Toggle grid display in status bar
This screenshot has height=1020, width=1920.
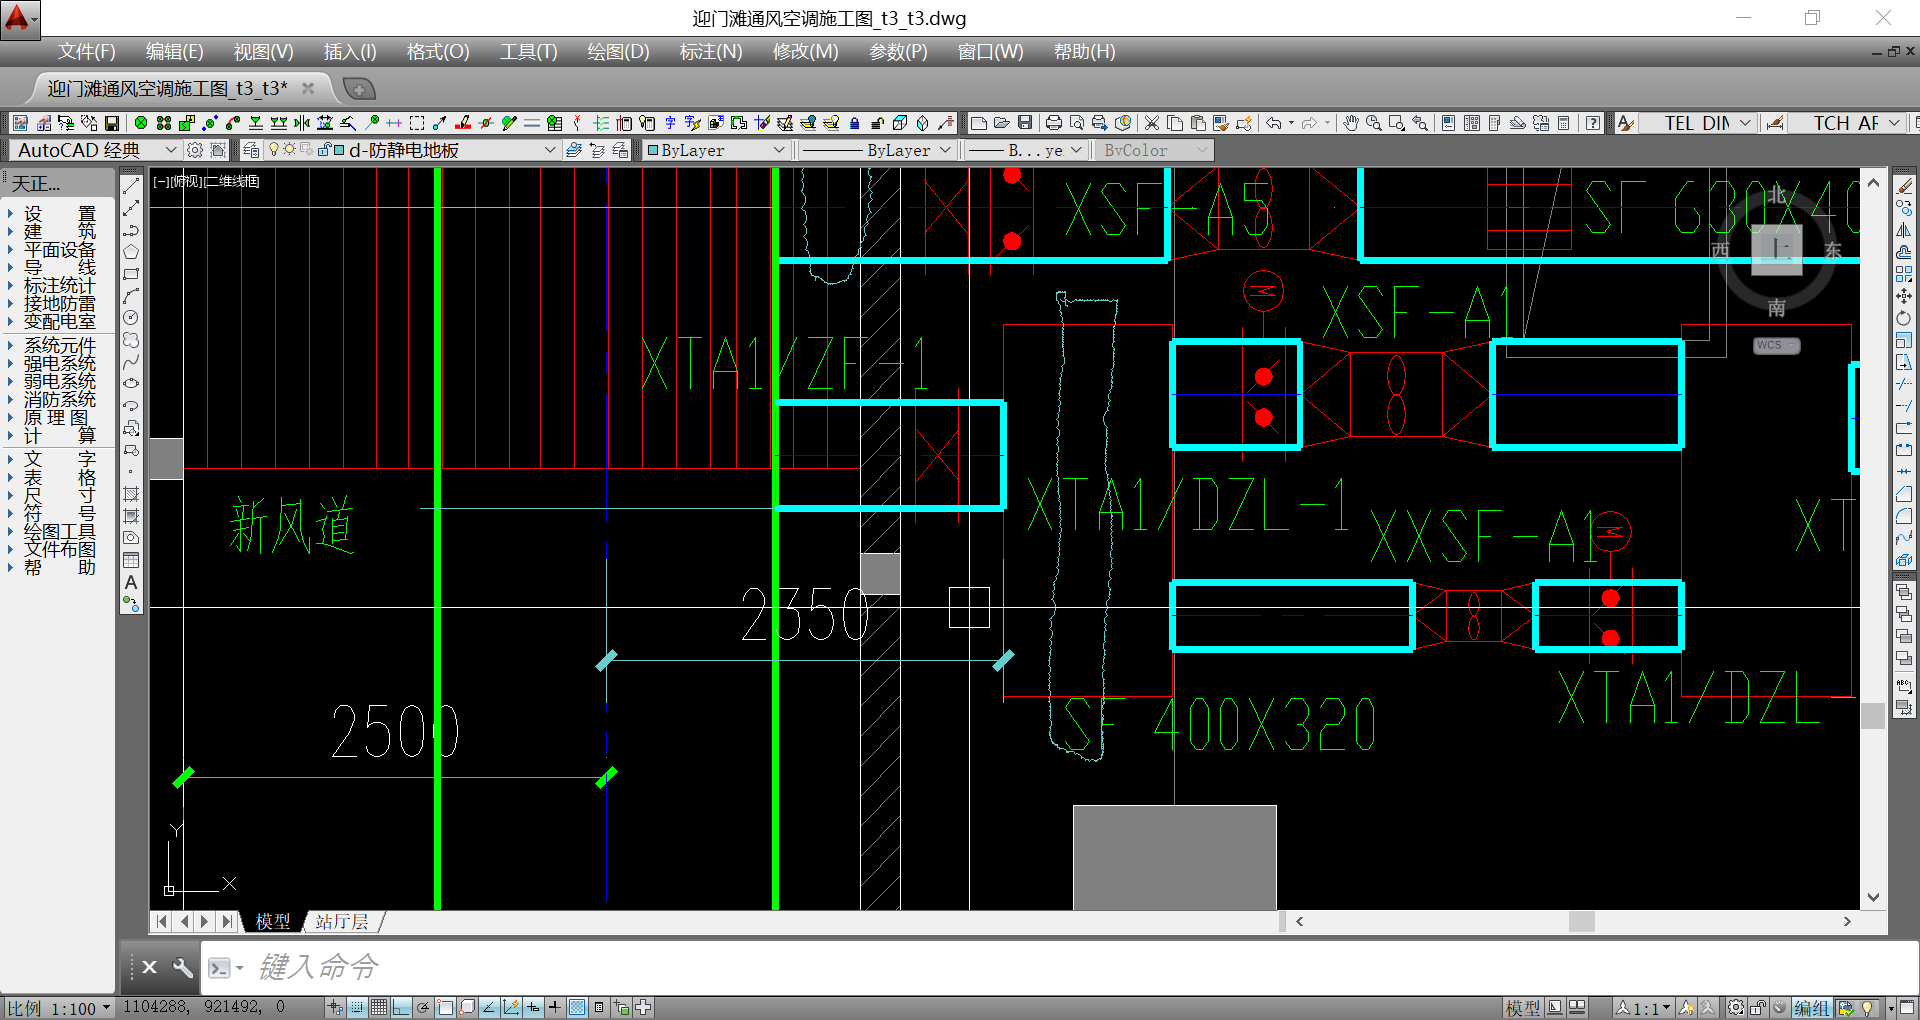379,1008
